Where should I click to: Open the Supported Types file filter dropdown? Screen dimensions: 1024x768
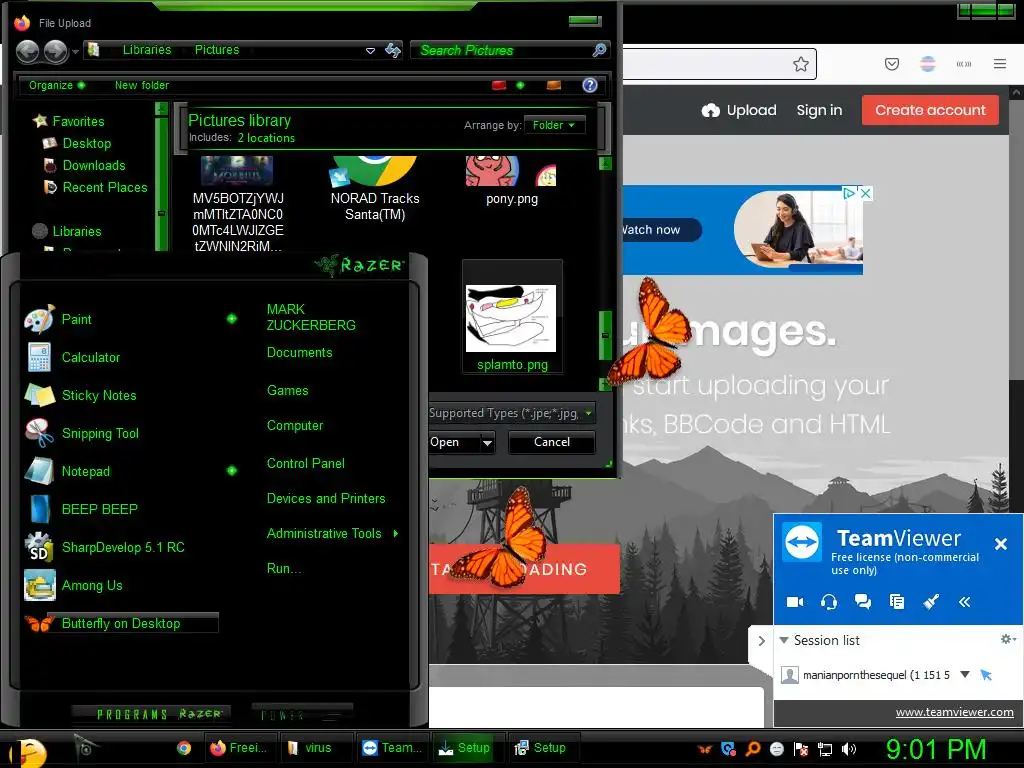coord(588,413)
